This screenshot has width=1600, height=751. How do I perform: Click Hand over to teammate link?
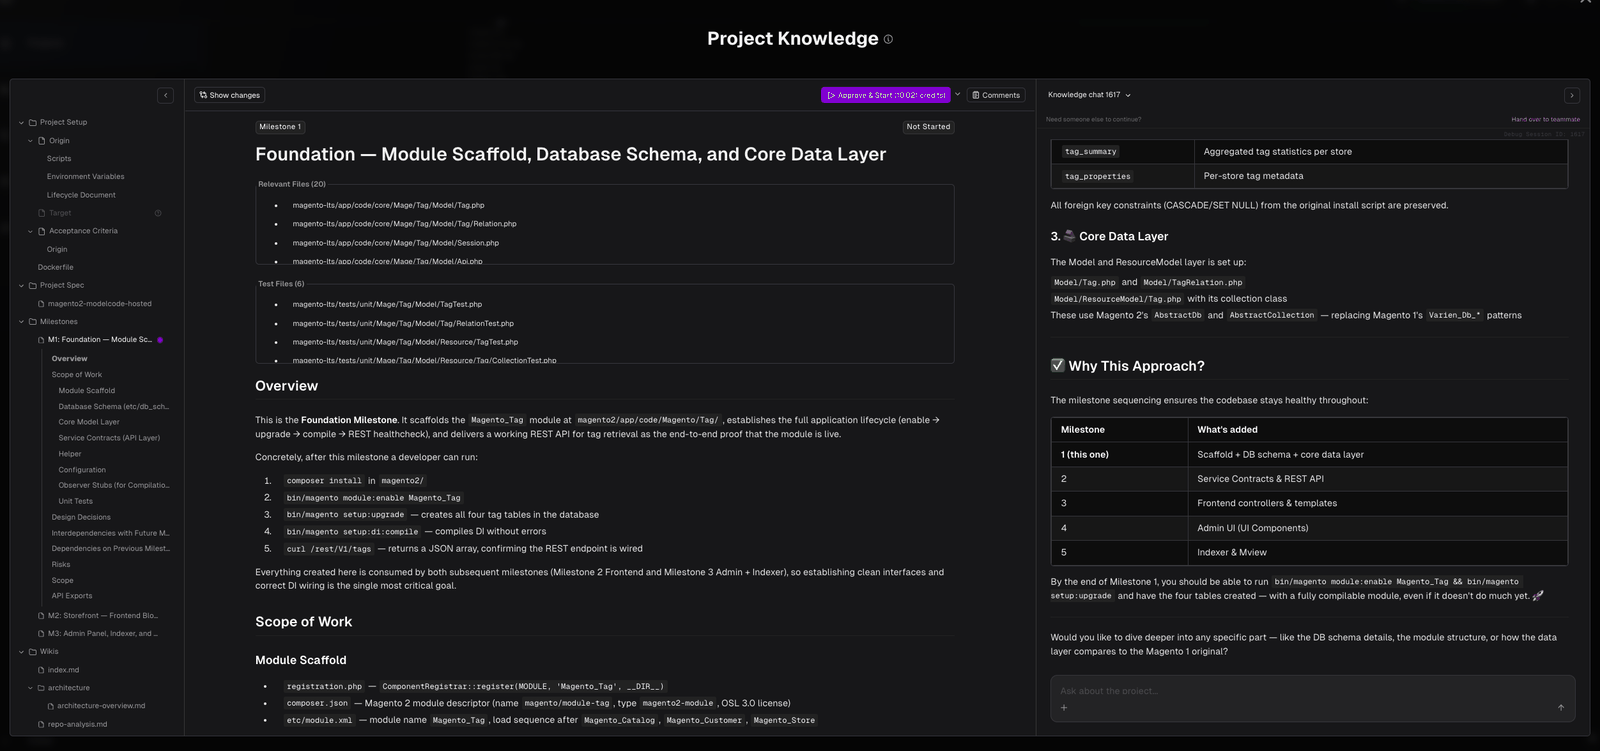[1546, 119]
